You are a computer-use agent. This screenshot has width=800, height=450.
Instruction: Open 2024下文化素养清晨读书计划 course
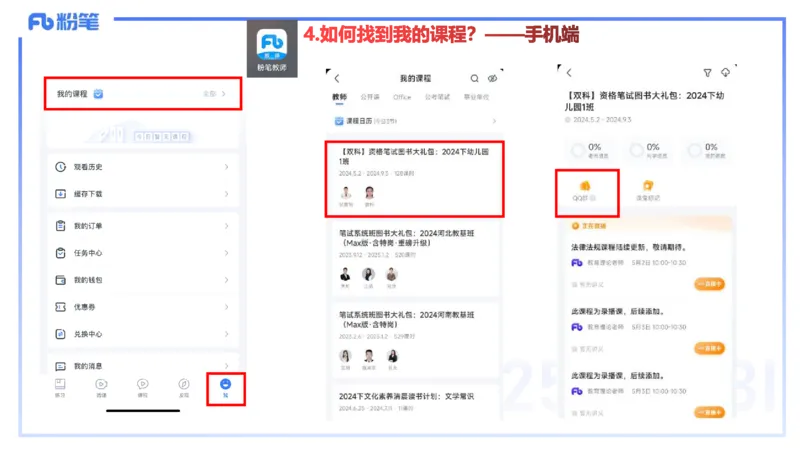(x=415, y=402)
